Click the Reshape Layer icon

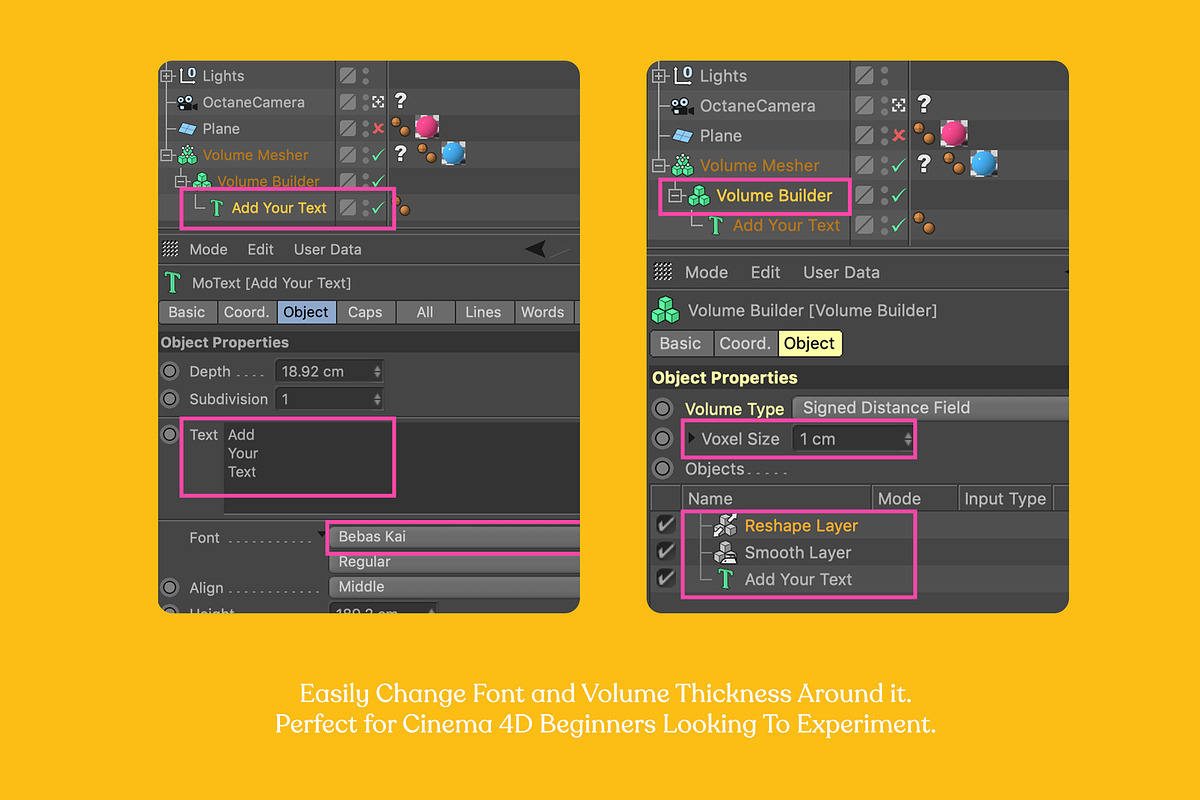tap(726, 526)
